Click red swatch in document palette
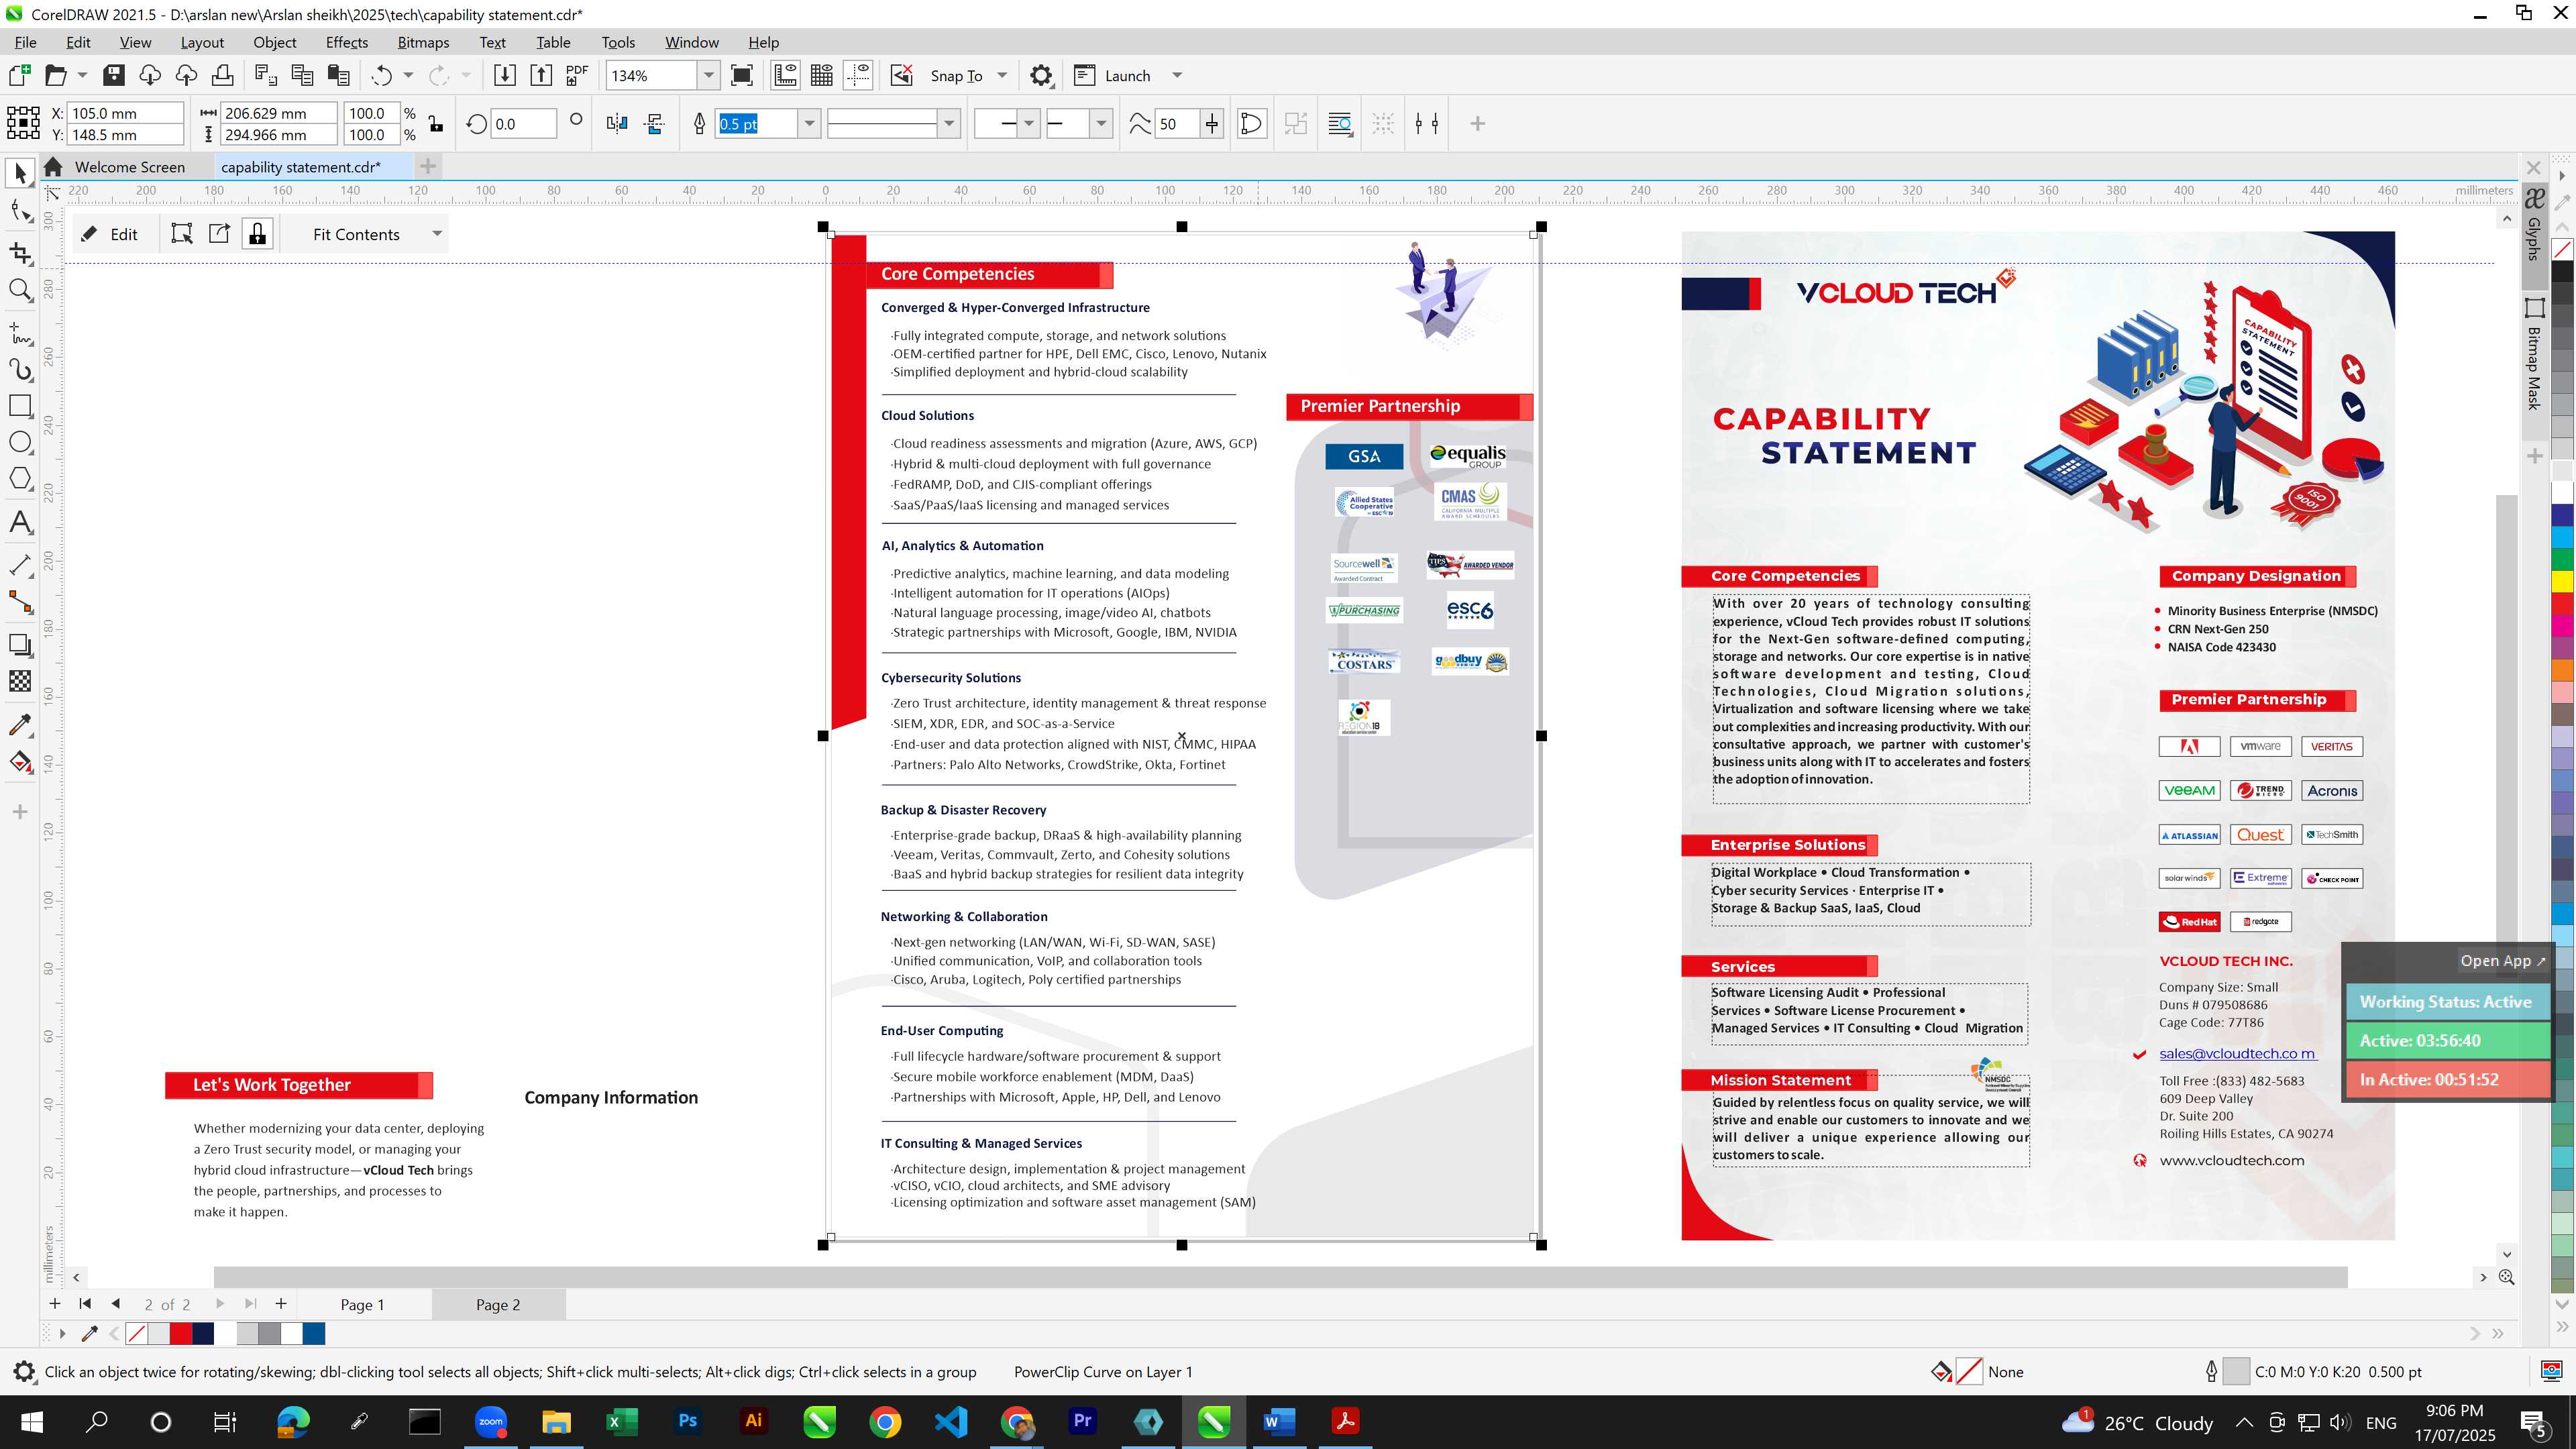Viewport: 2576px width, 1449px height. pos(181,1333)
